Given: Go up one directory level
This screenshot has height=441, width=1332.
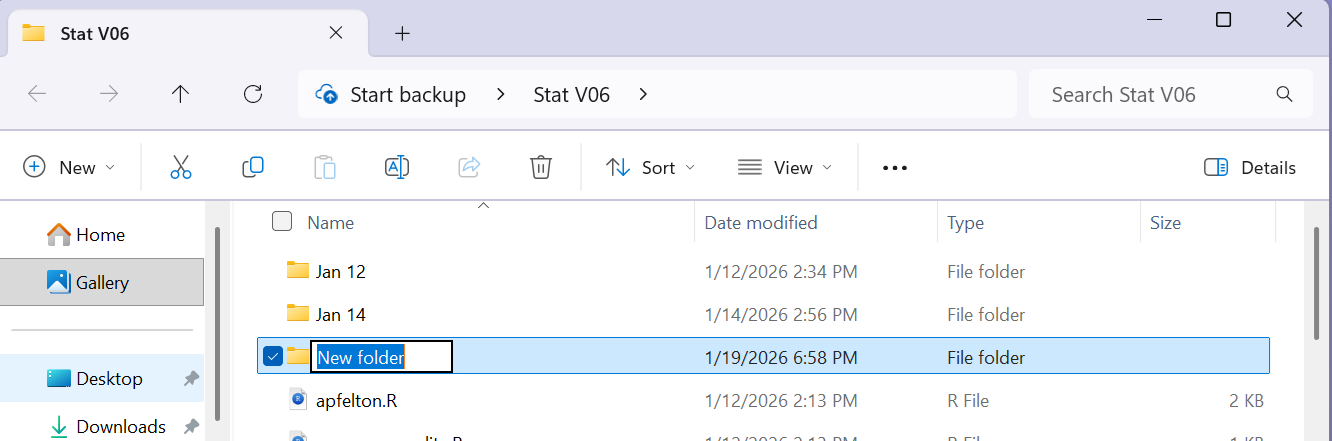Looking at the screenshot, I should pos(180,94).
